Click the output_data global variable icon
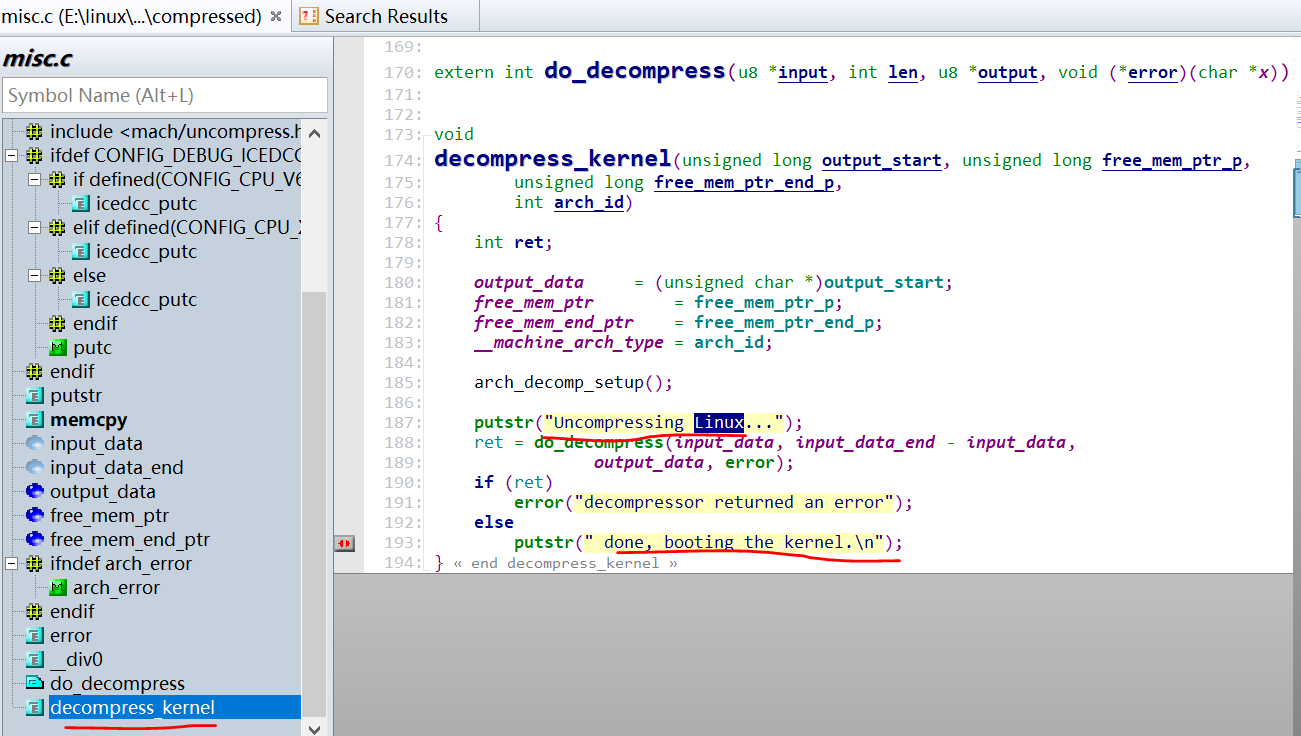The height and width of the screenshot is (736, 1301). pos(35,492)
